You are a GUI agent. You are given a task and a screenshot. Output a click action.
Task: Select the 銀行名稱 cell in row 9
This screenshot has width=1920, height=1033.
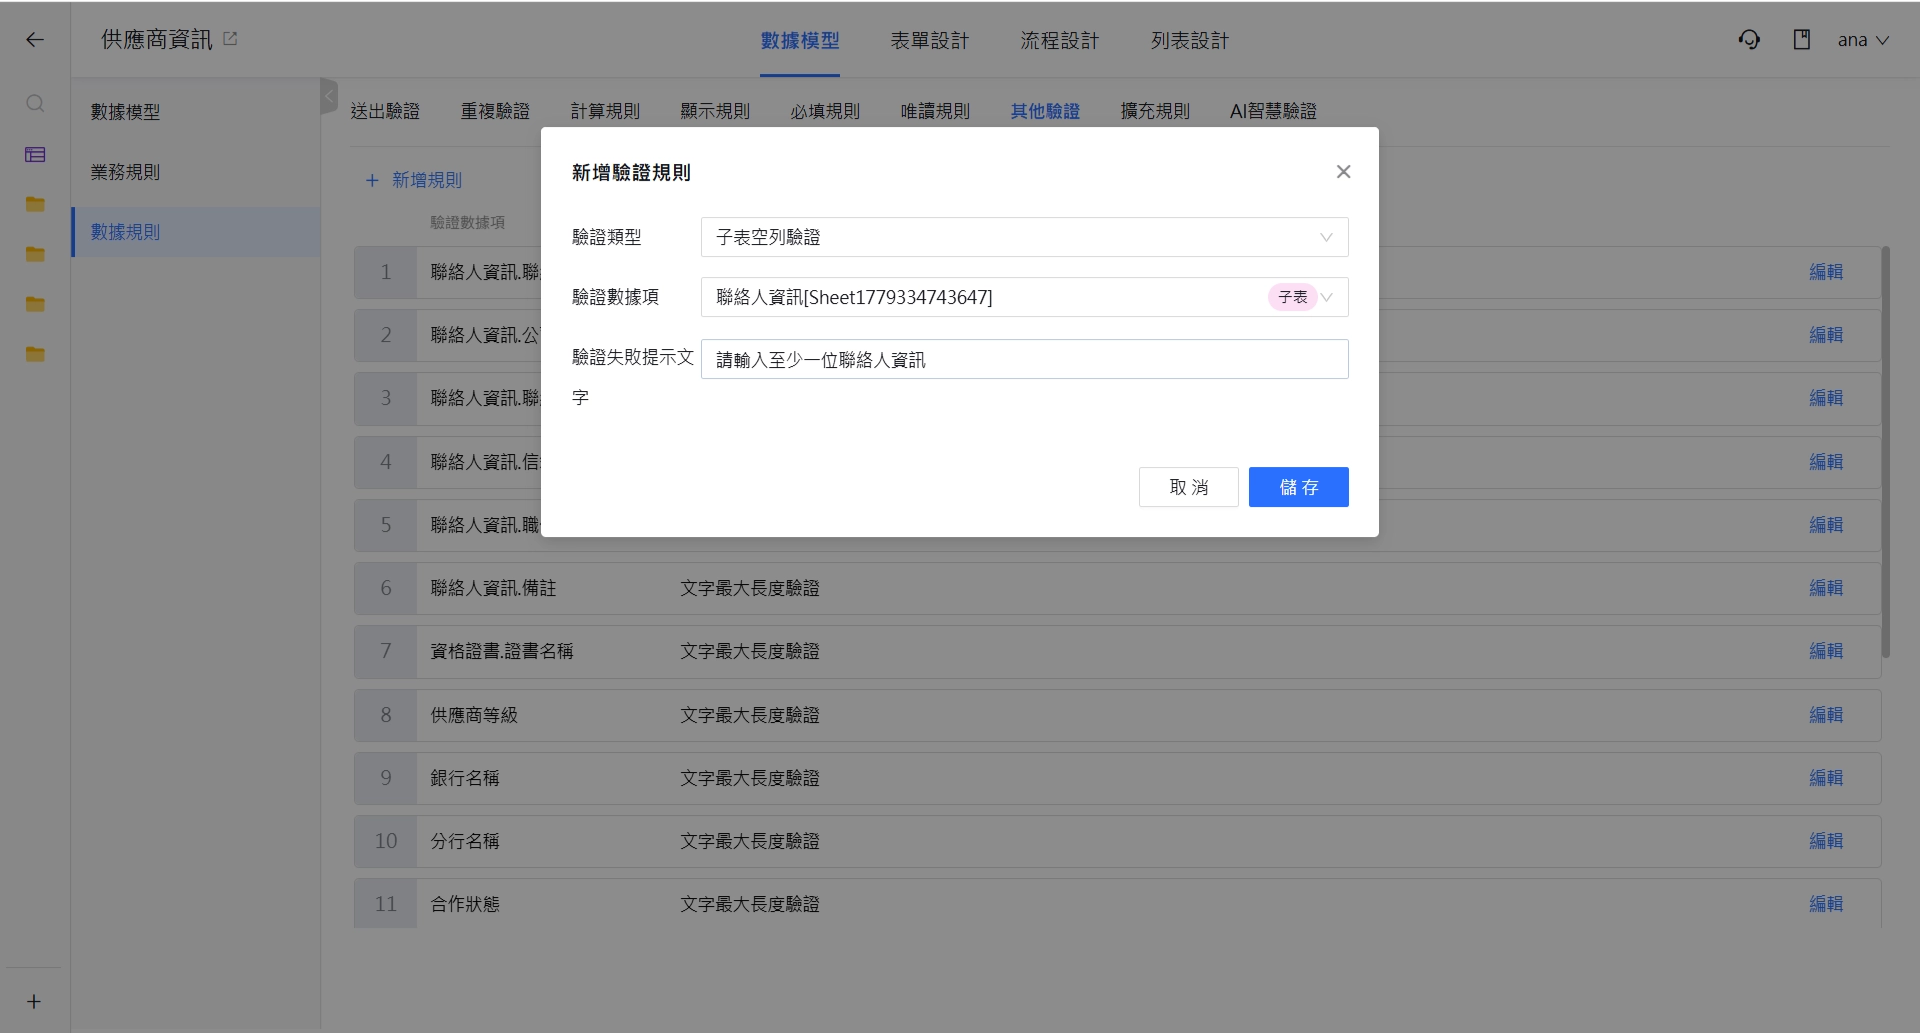[x=465, y=778]
